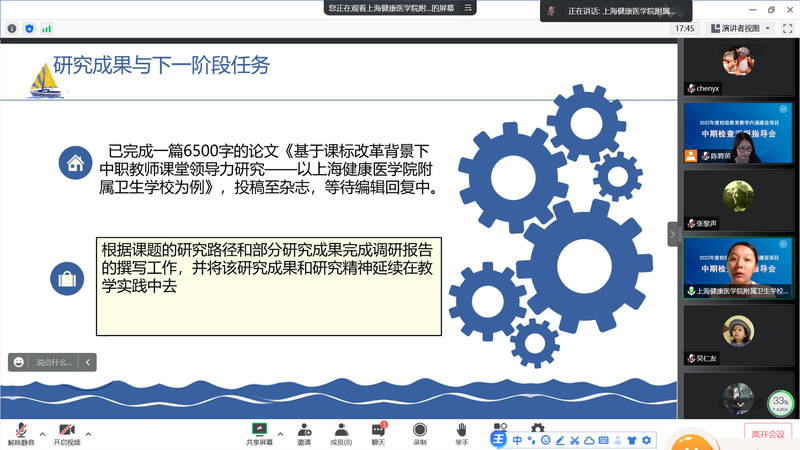800x450 pixels.
Task: Click 共享屏幕 share screen button
Action: click(x=260, y=433)
